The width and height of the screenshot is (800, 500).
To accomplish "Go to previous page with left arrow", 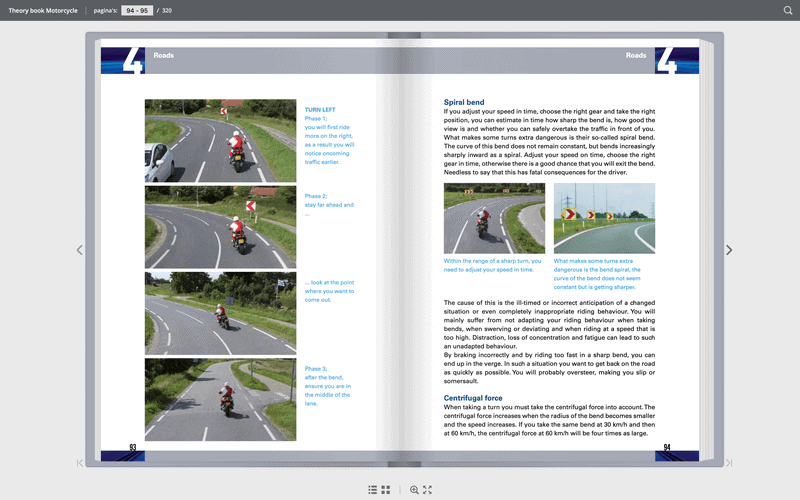I will pos(80,250).
